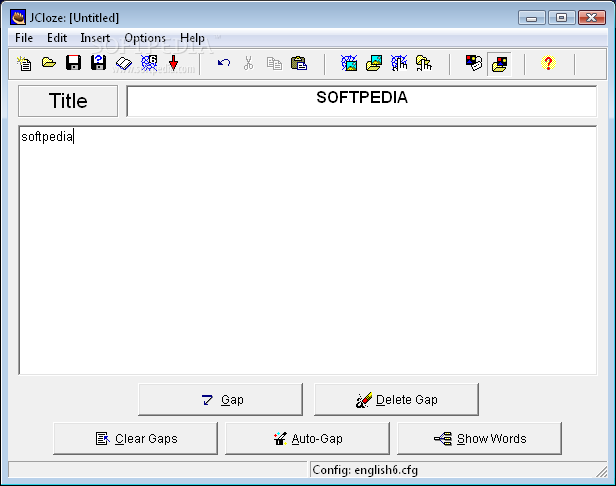Click the JCloze application icon in title bar
This screenshot has width=616, height=486.
18,17
